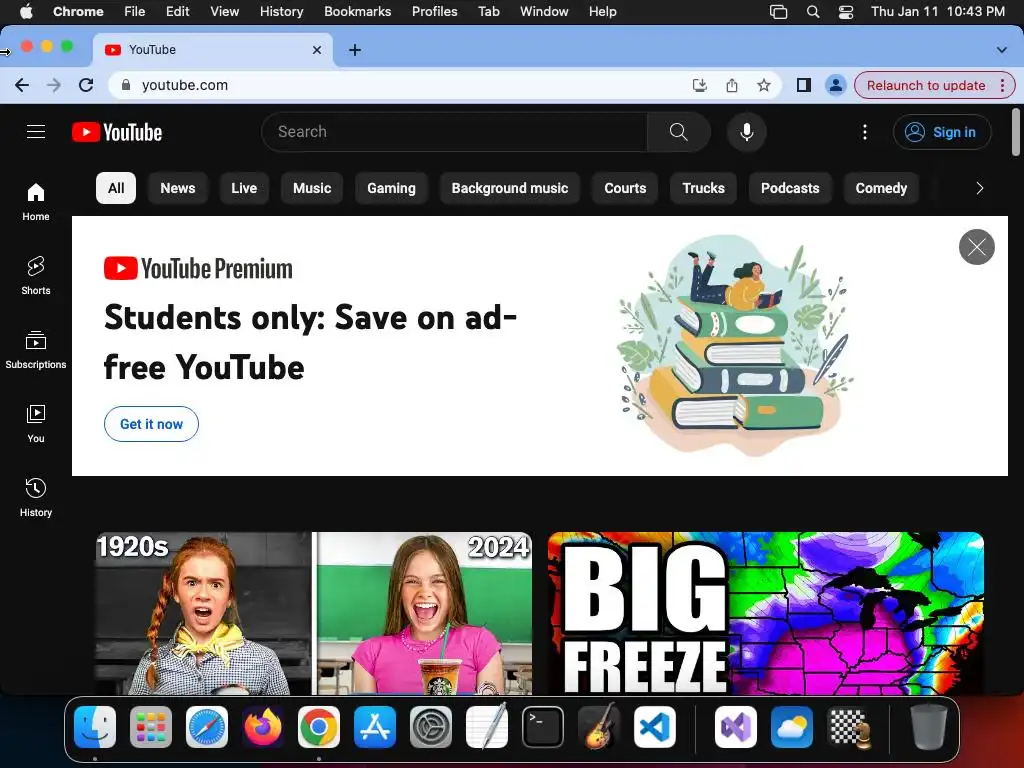Select the Live filter chip
Image resolution: width=1024 pixels, height=768 pixels.
point(244,188)
